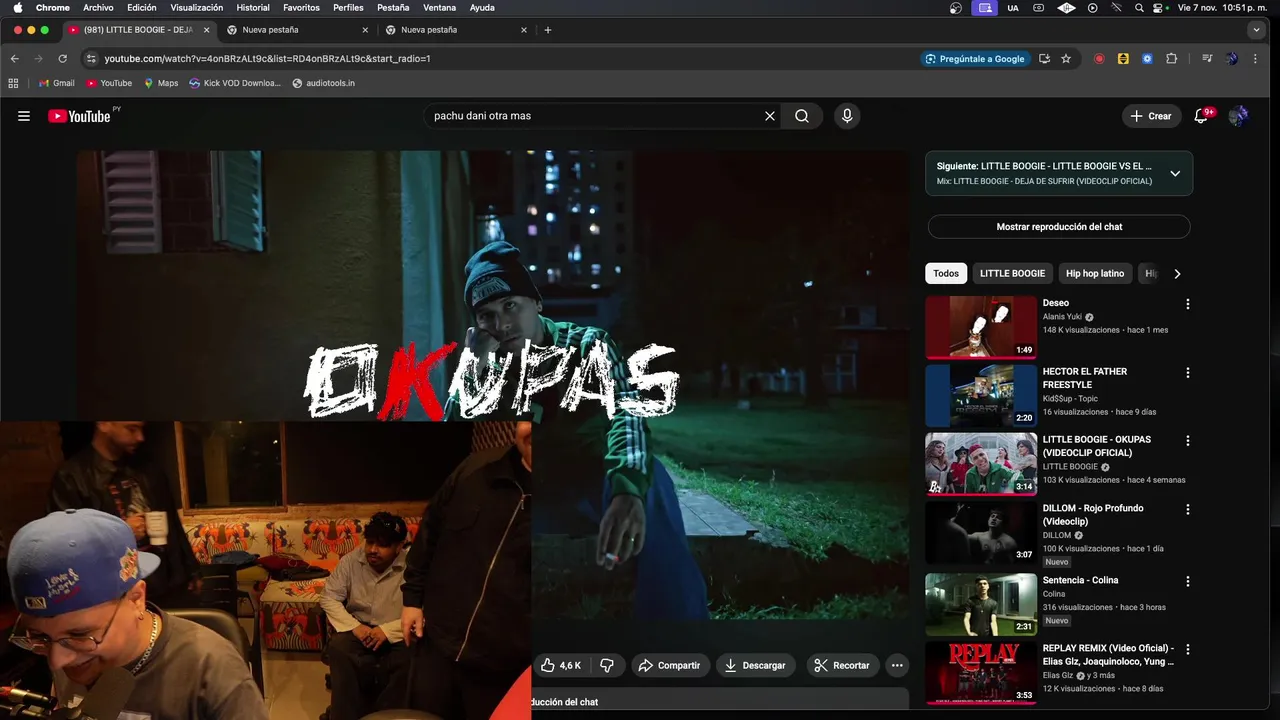Screen dimensions: 1280x720
Task: Click the address bar URL
Action: (267, 59)
